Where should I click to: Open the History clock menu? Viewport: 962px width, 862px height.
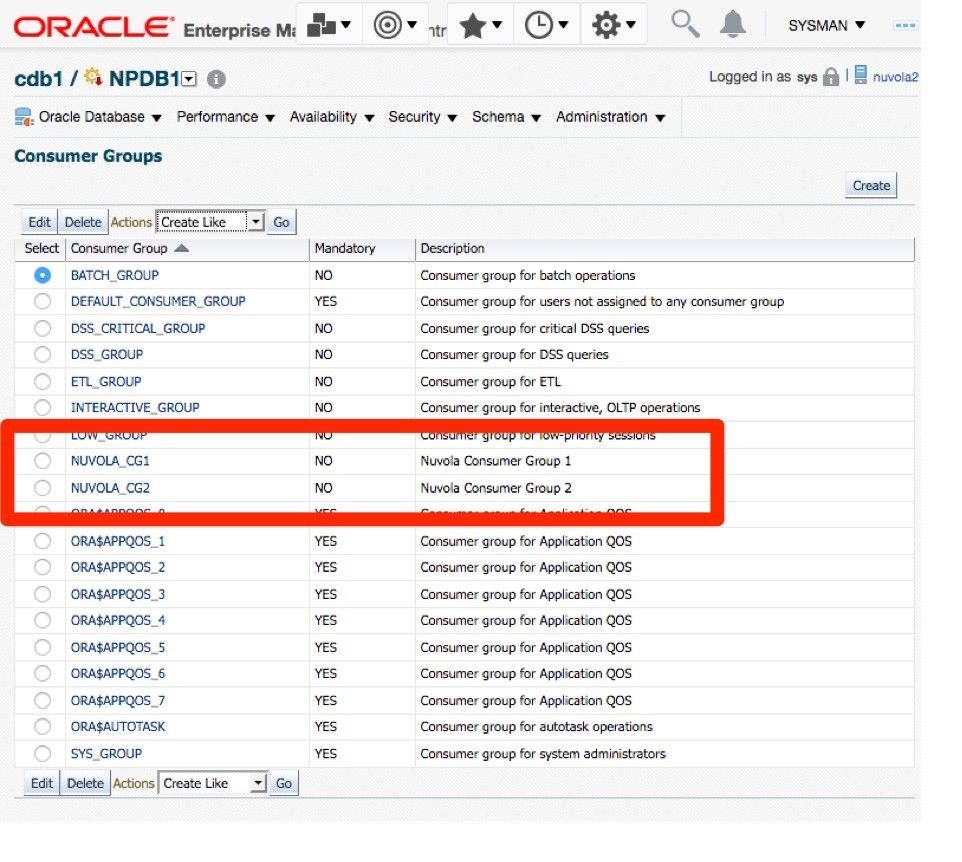coord(546,25)
